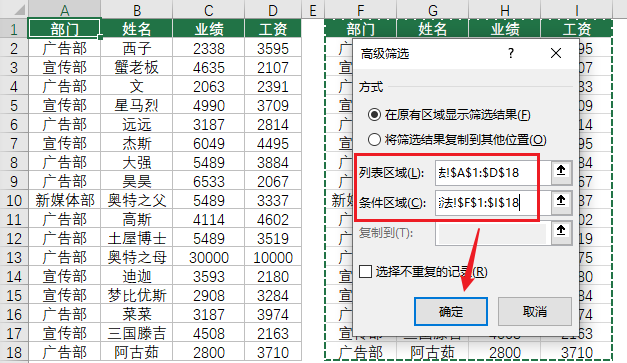This screenshot has width=627, height=363.
Task: Click cell with name 梦比优斯
Action: click(x=137, y=295)
